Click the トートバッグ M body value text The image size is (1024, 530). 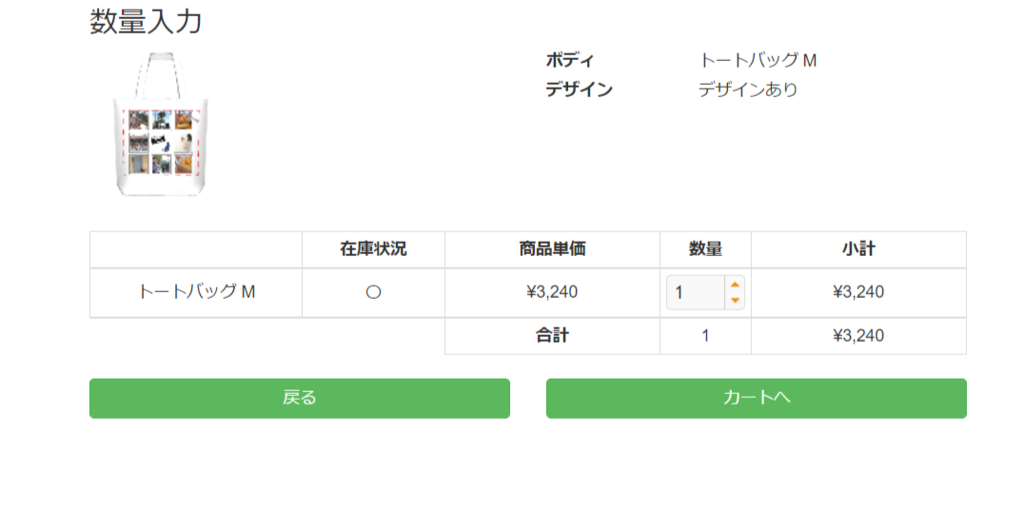(x=758, y=60)
